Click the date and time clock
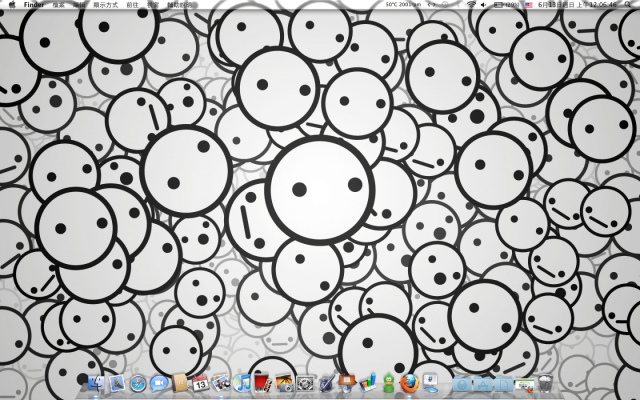This screenshot has width=640, height=400. (577, 4)
